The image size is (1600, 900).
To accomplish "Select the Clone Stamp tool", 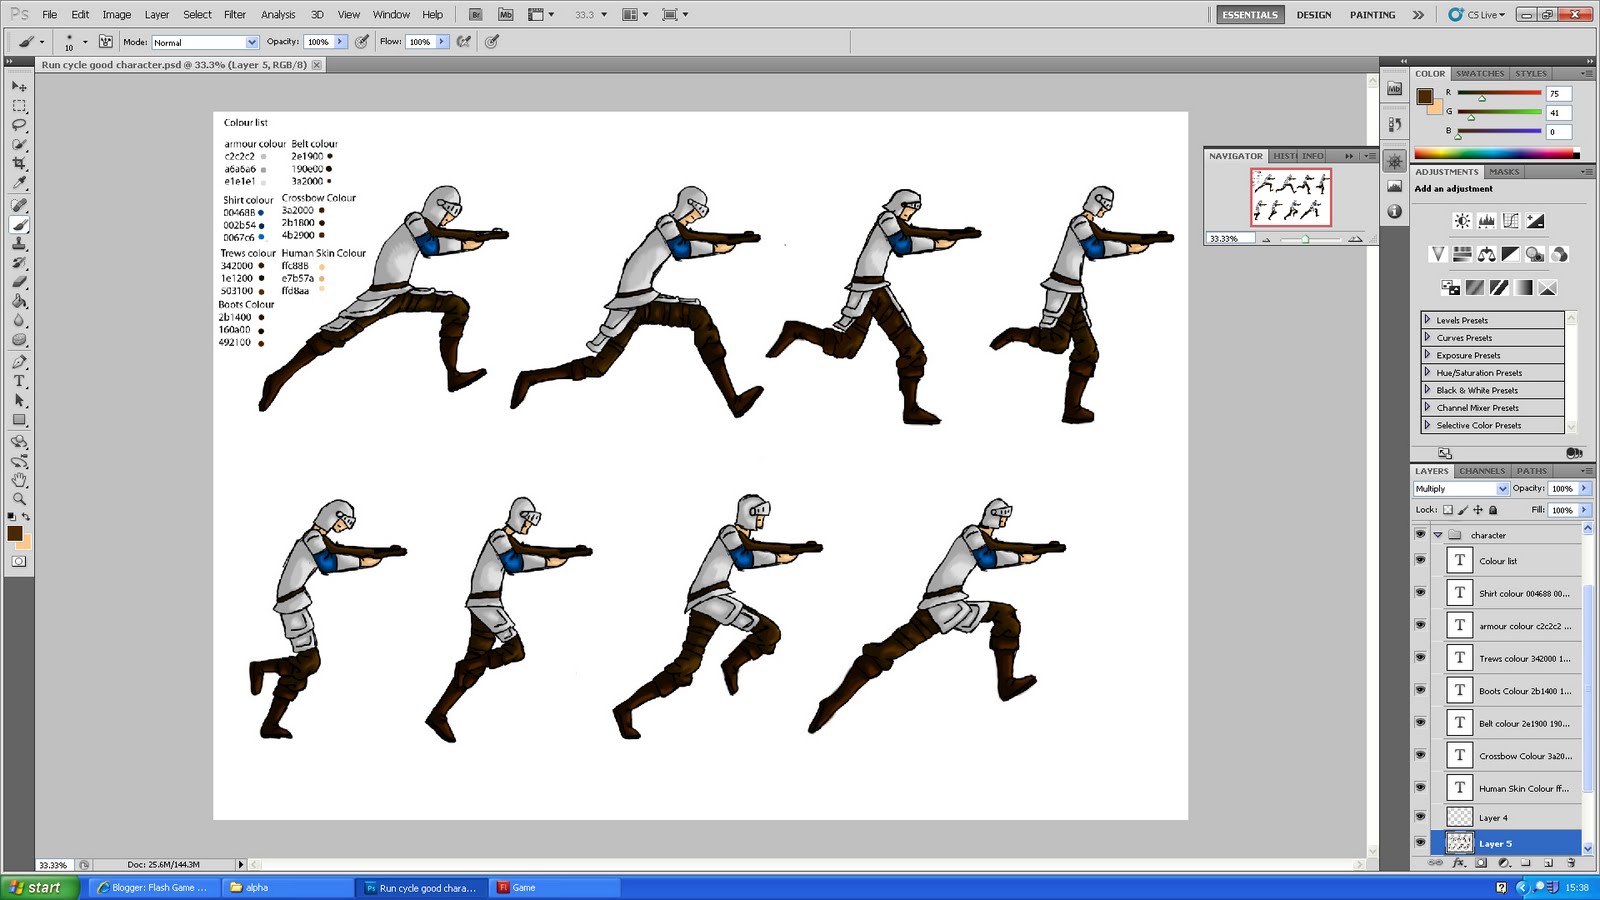I will tap(19, 244).
